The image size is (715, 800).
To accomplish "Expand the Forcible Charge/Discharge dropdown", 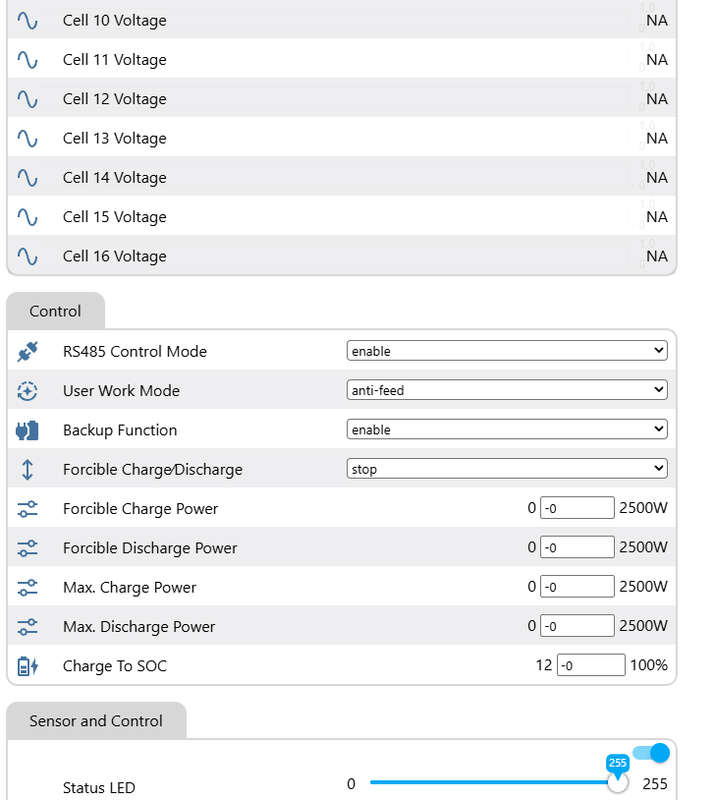I will (506, 469).
